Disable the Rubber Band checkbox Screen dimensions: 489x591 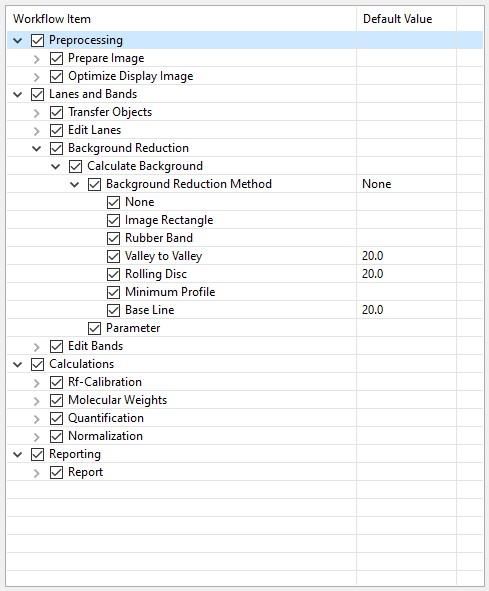pyautogui.click(x=113, y=238)
